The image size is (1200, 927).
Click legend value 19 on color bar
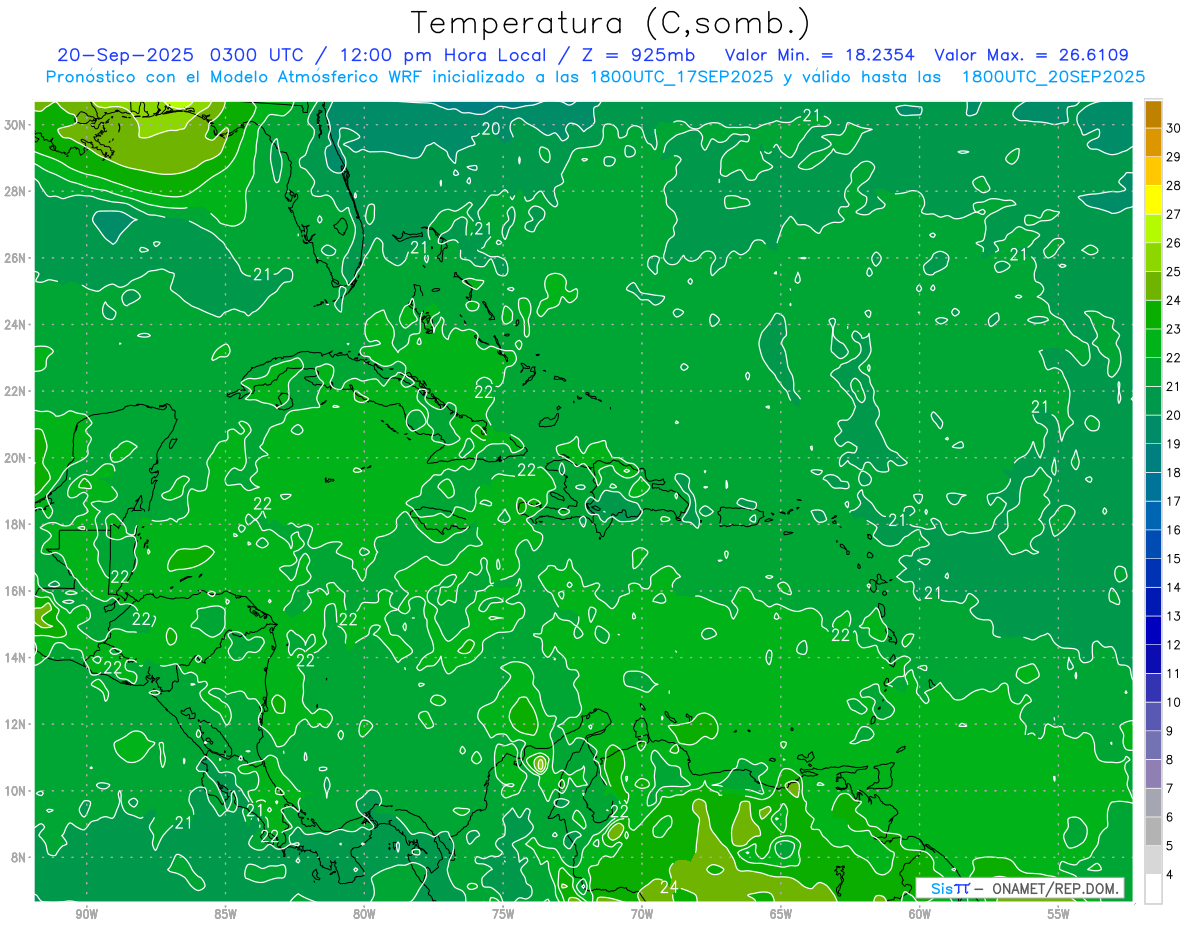click(x=1174, y=444)
